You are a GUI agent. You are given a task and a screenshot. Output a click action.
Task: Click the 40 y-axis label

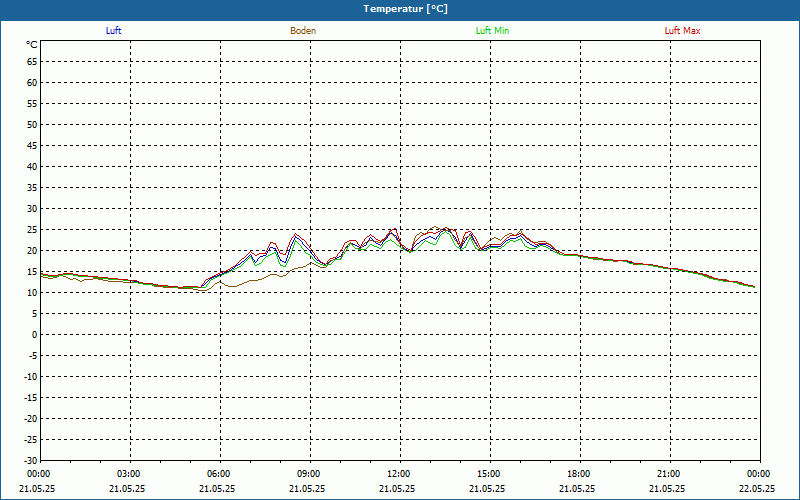point(32,167)
